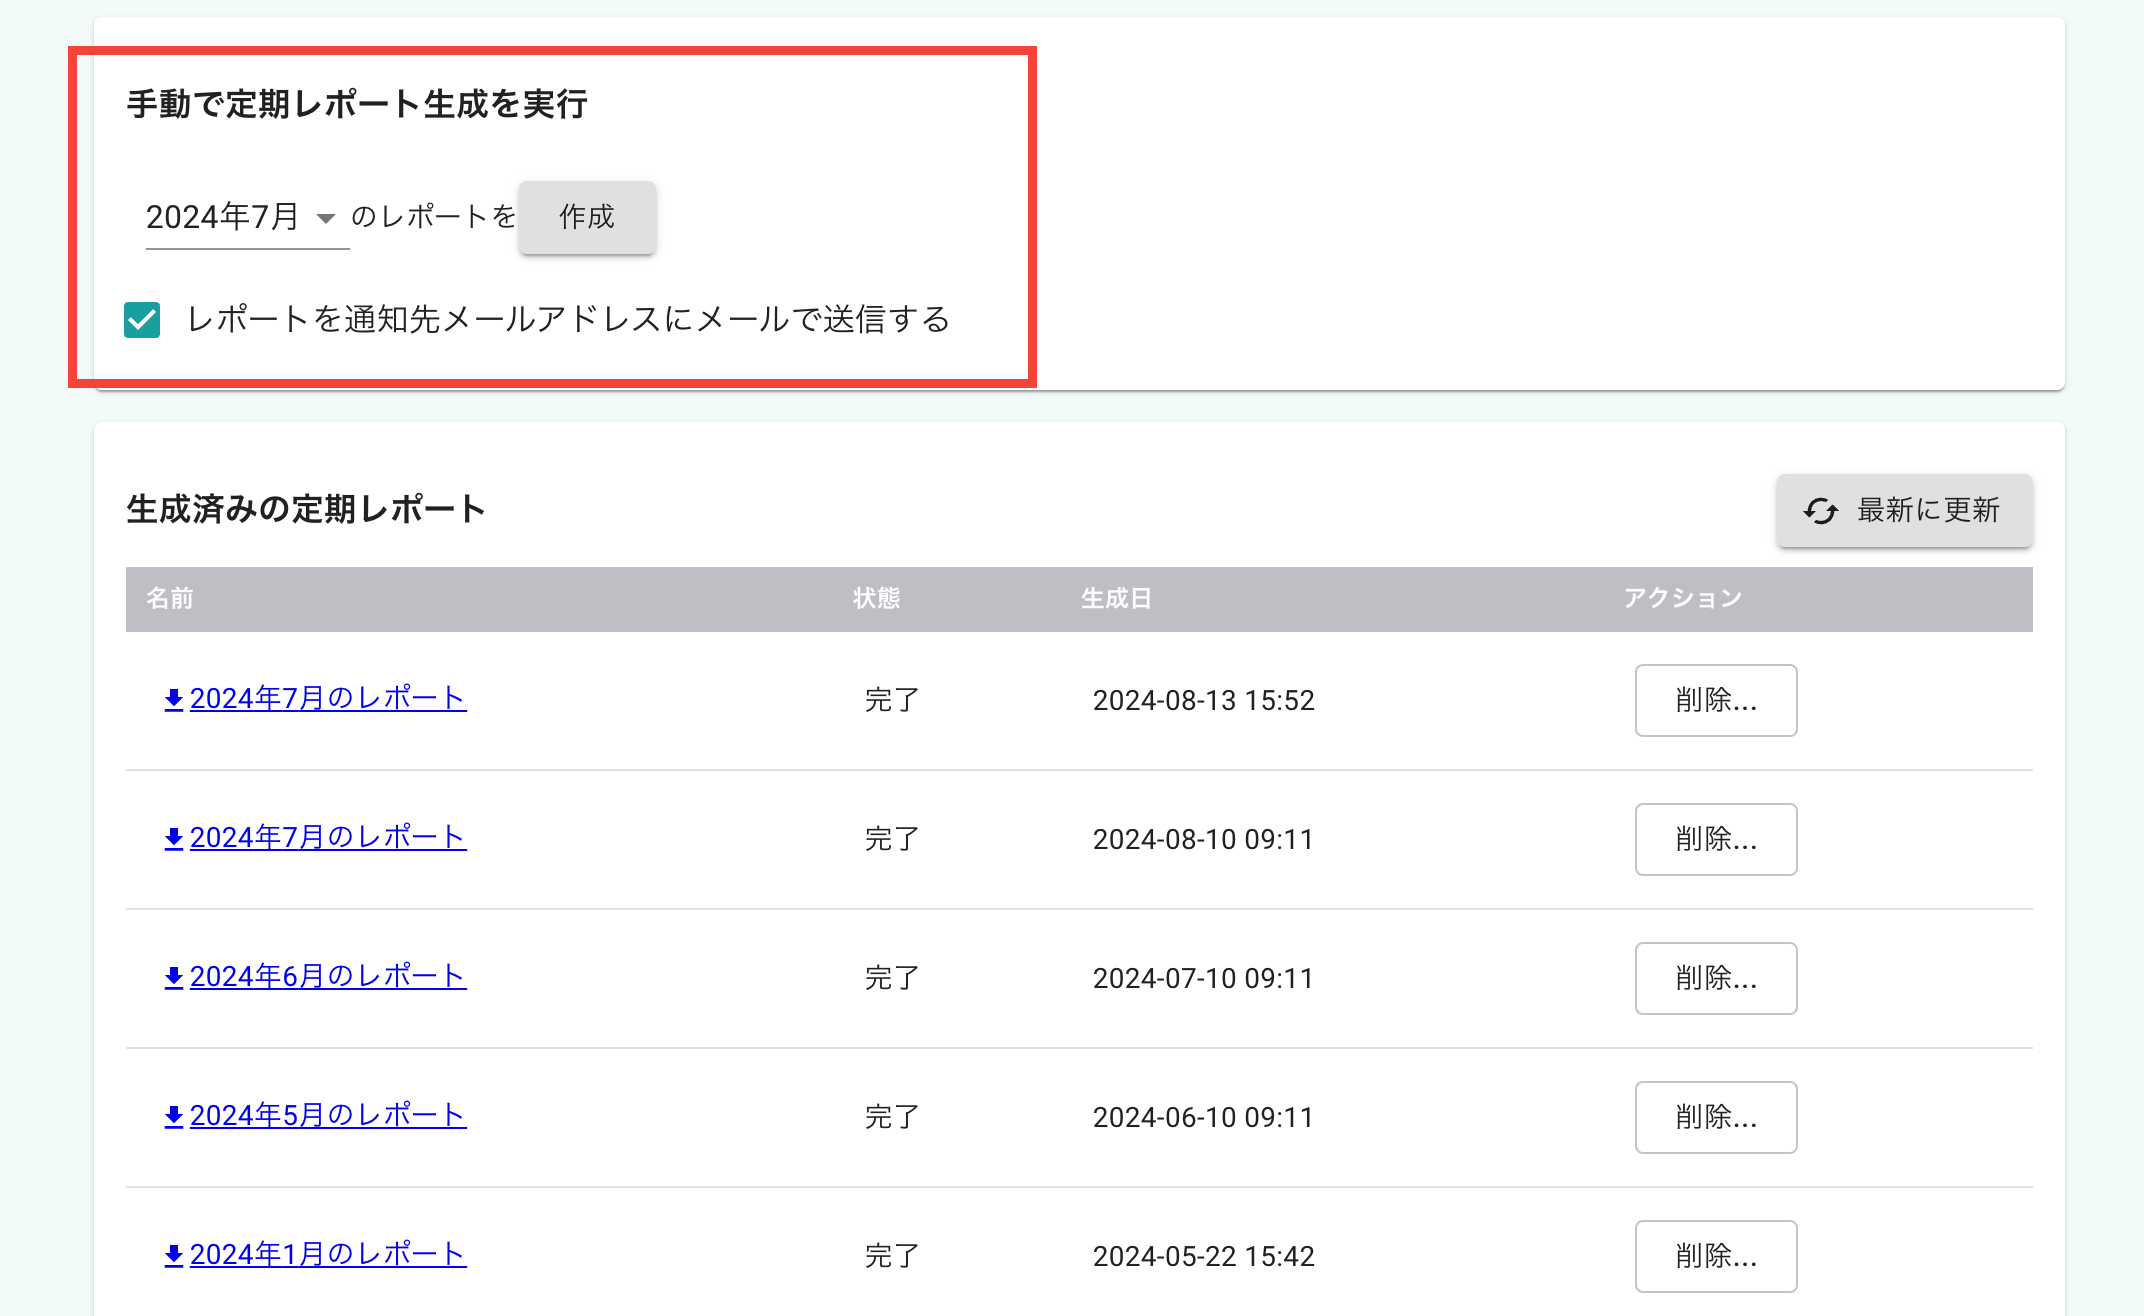Click 完了 status in 2024年5月 row
Screen dimensions: 2144x1316
click(892, 1117)
